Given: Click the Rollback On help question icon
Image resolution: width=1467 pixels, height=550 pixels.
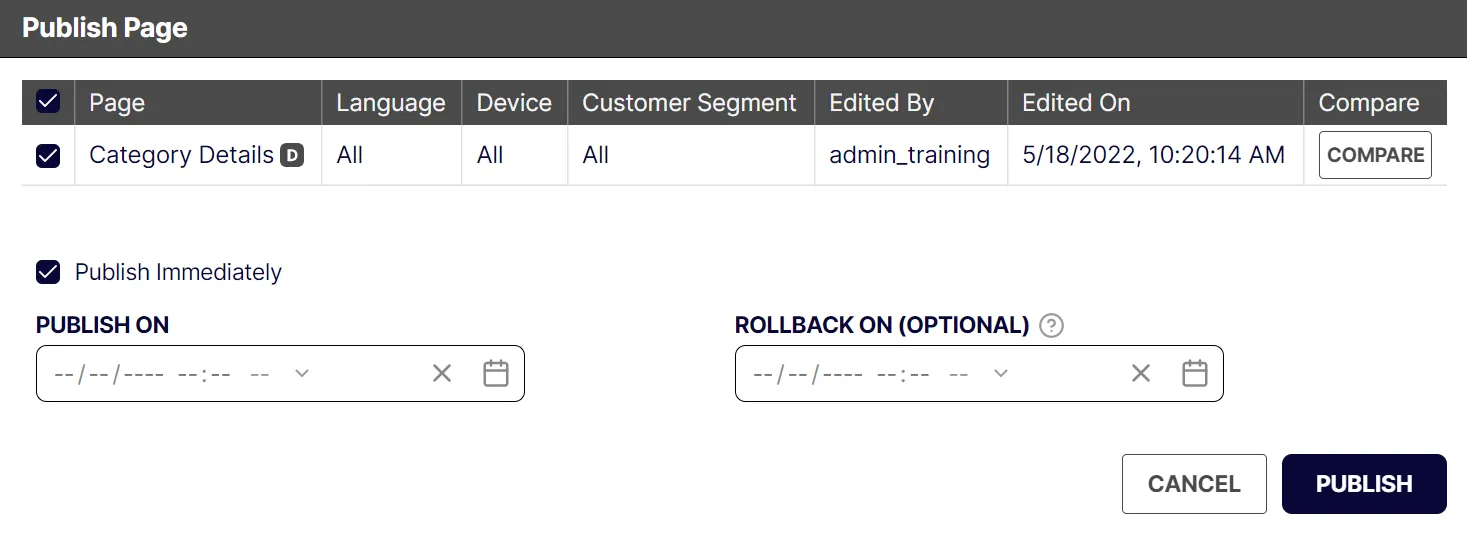Looking at the screenshot, I should click(1051, 326).
